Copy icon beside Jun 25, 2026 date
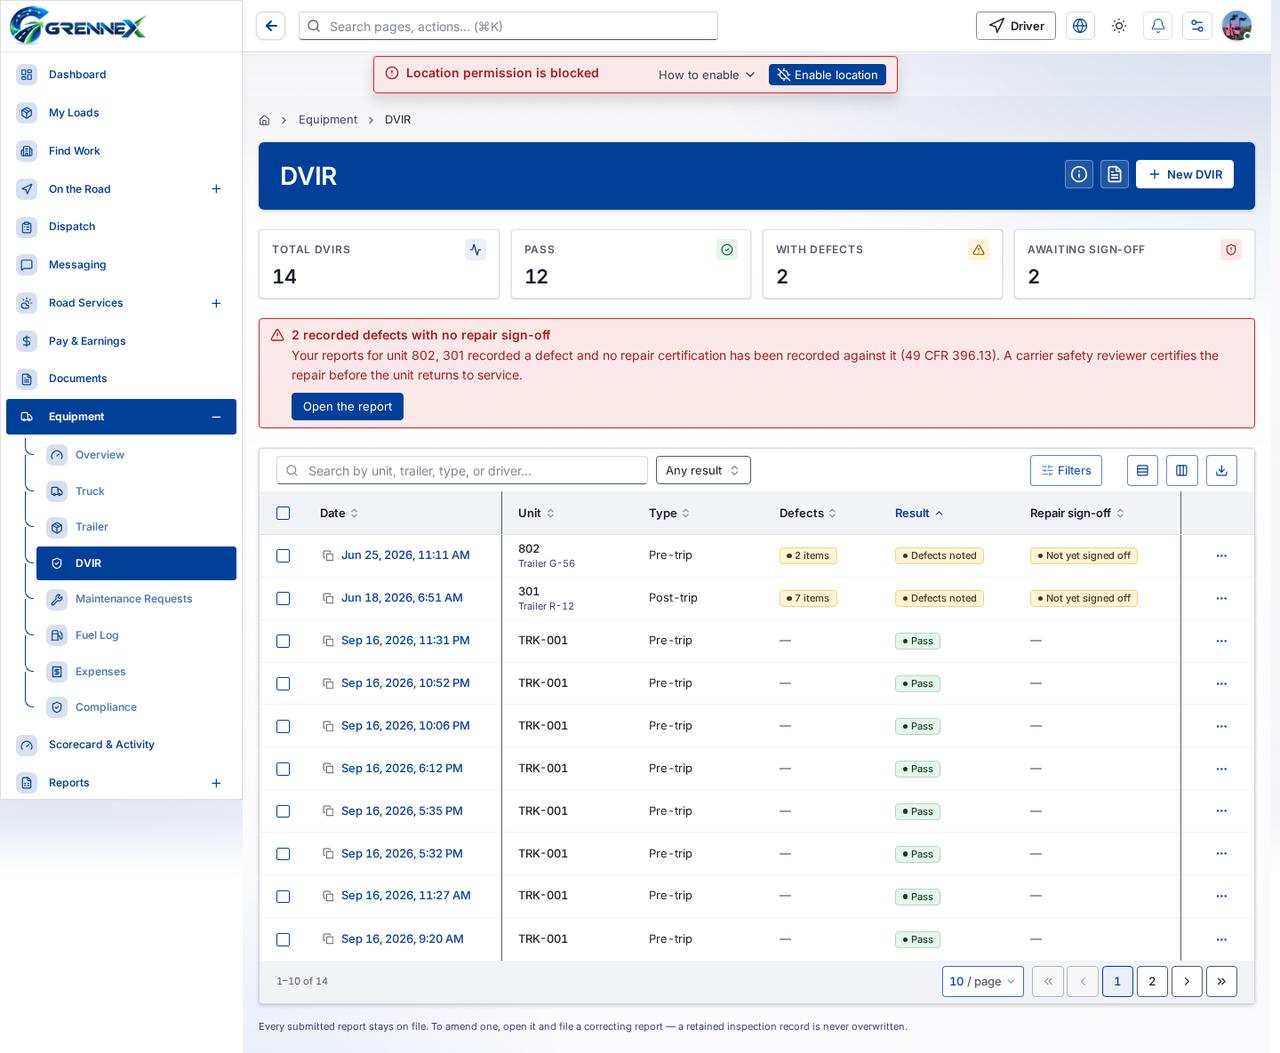This screenshot has width=1280, height=1053. pyautogui.click(x=328, y=556)
